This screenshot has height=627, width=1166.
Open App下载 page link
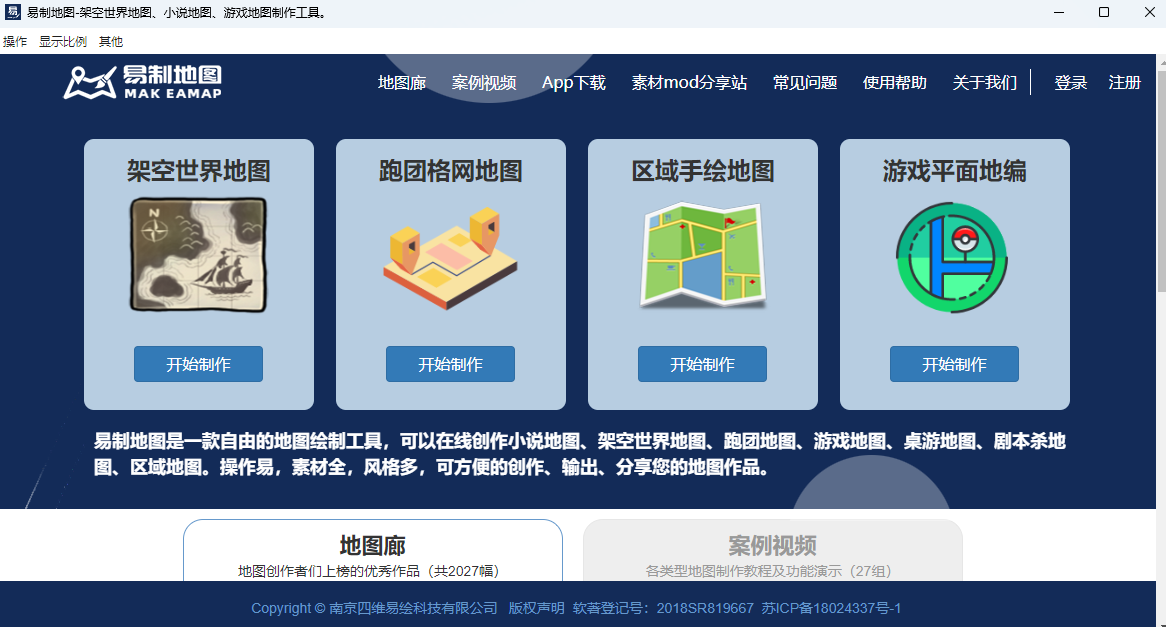click(574, 83)
